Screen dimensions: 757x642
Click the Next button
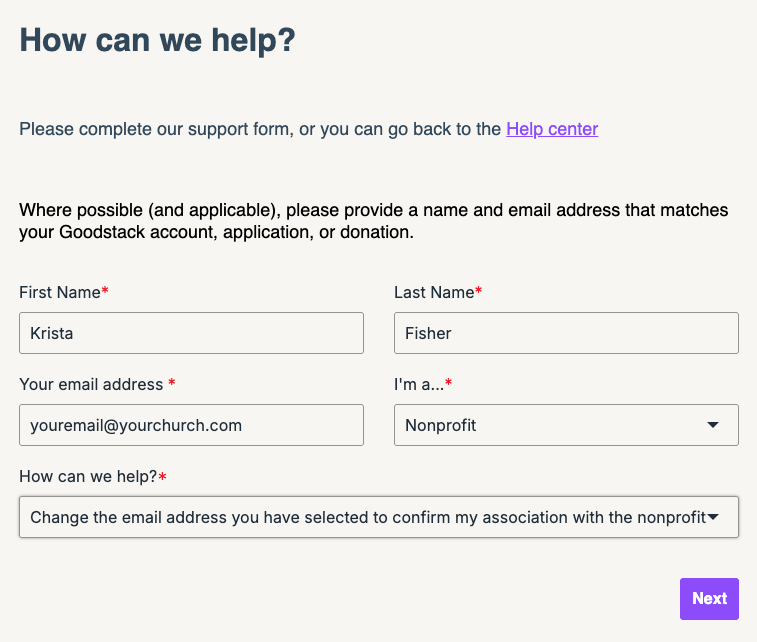709,598
